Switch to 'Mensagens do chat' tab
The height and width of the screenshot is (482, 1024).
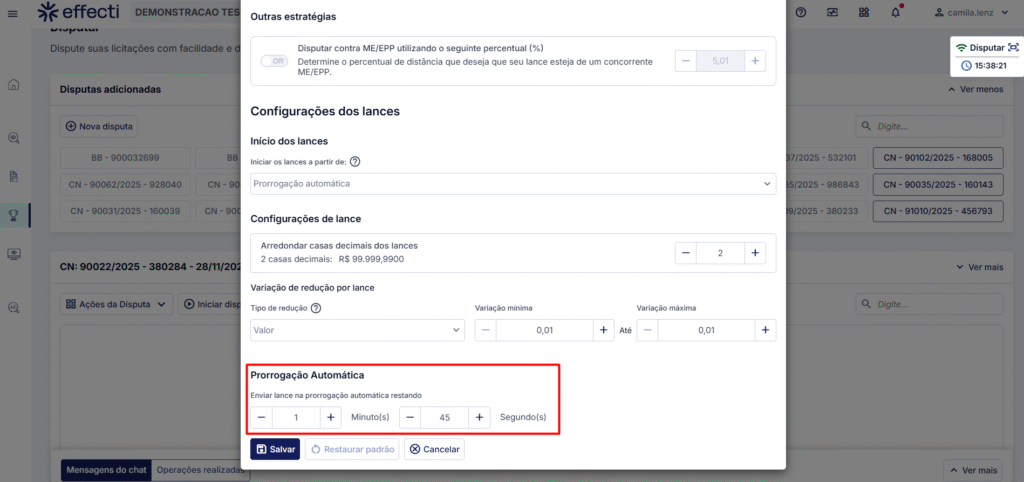click(106, 470)
